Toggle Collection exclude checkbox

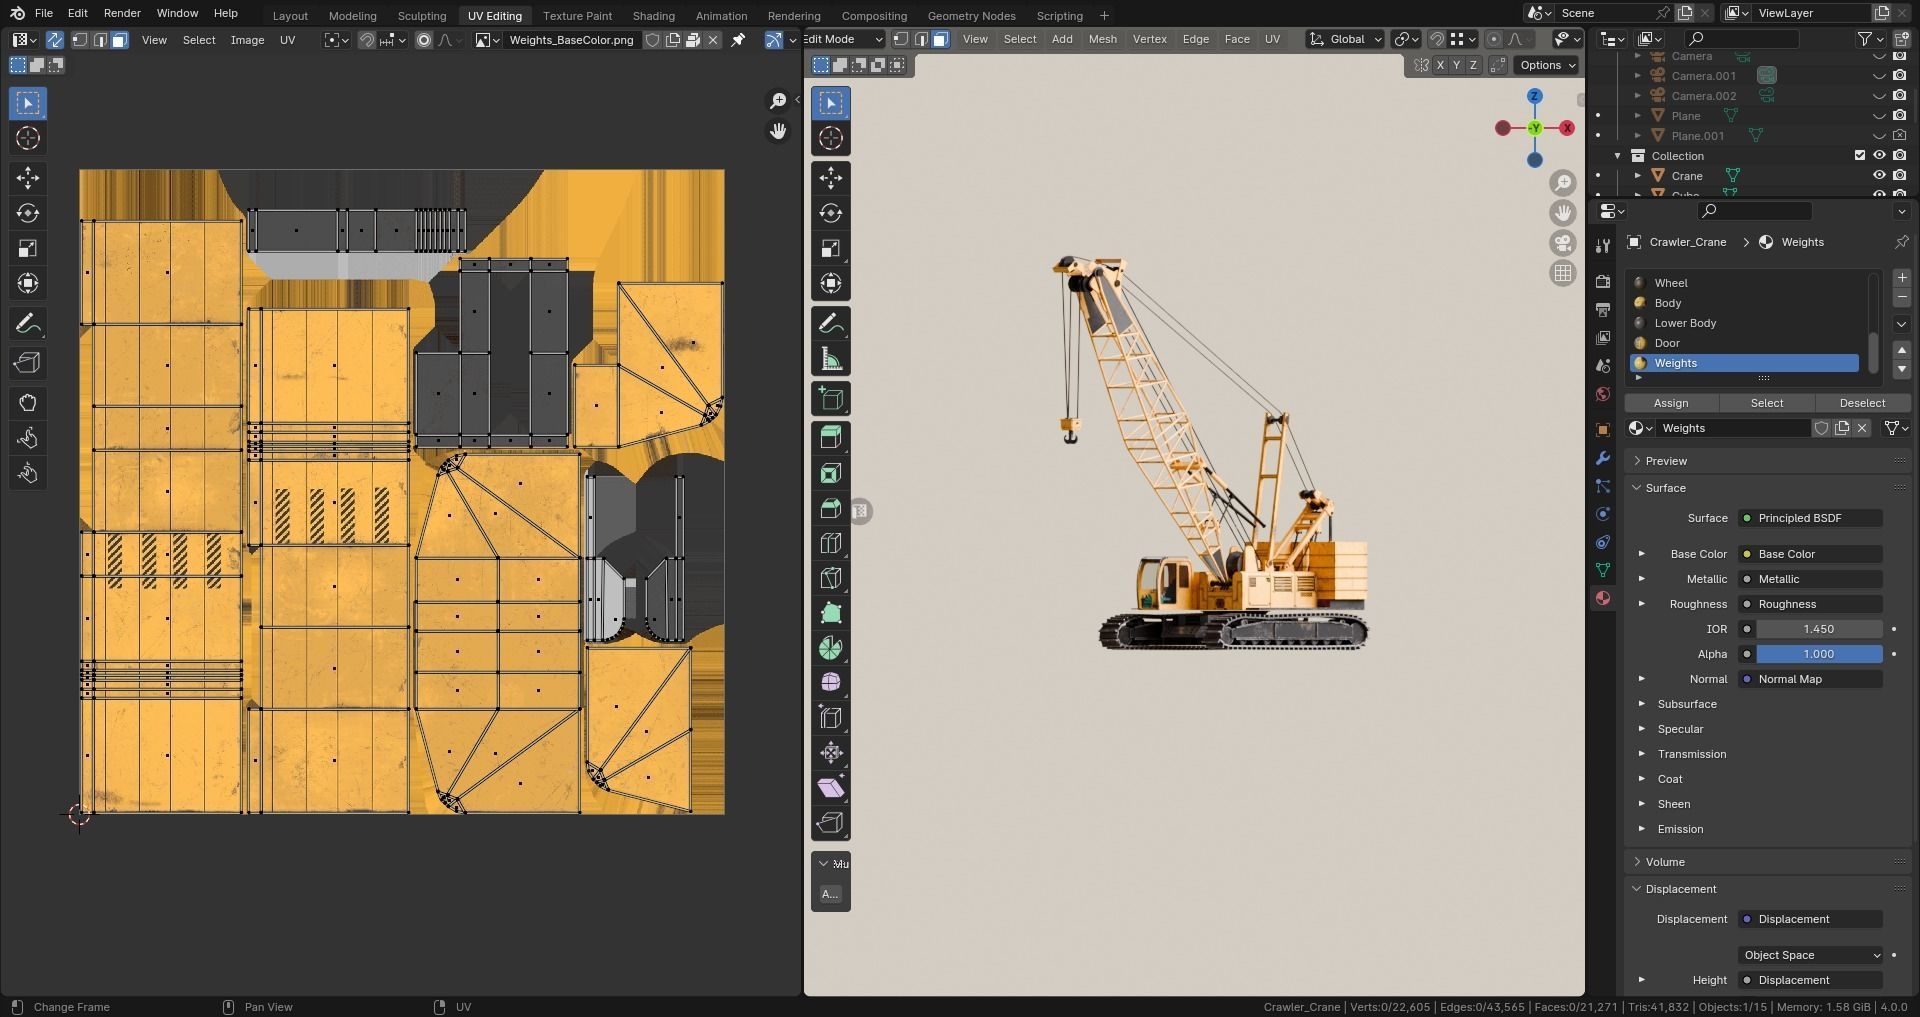1860,156
